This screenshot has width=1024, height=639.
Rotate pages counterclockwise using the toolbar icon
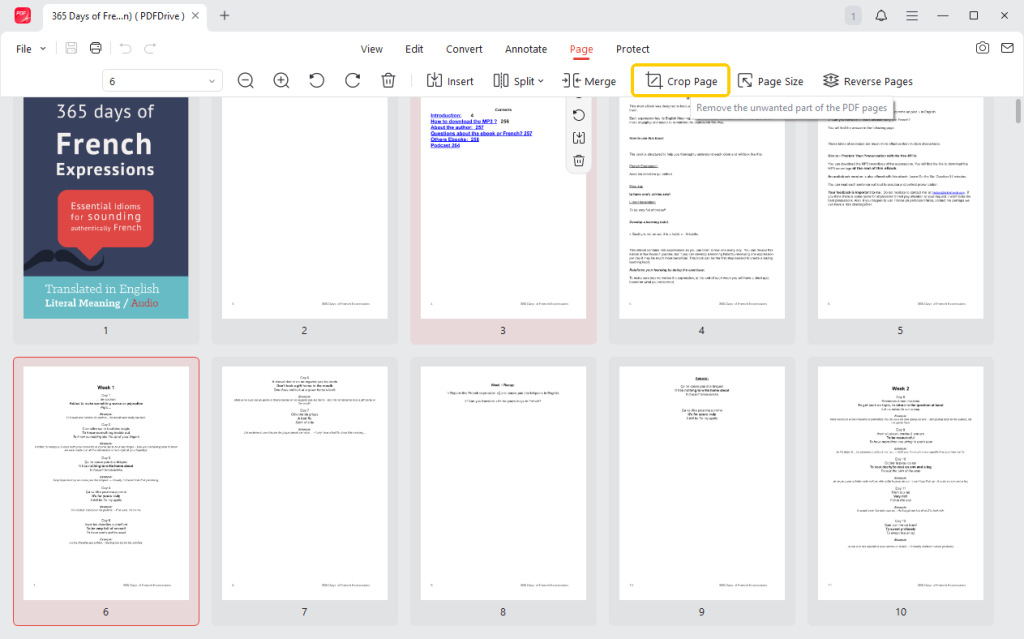317,81
